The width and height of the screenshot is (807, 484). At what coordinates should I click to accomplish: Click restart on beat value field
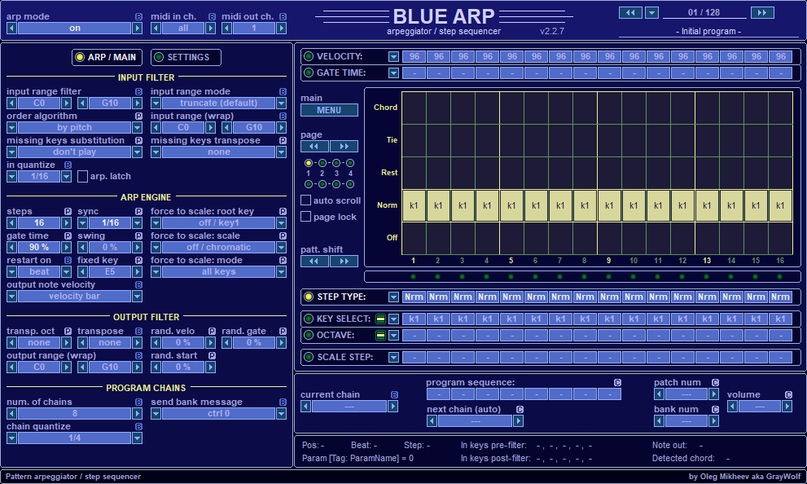click(x=39, y=272)
